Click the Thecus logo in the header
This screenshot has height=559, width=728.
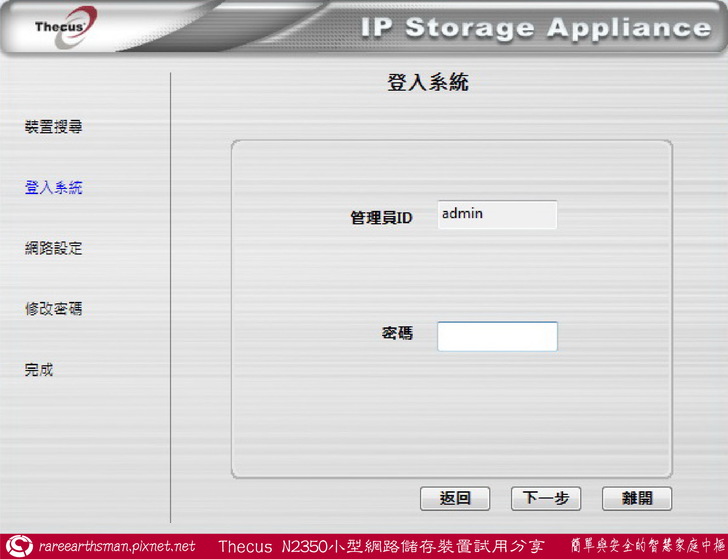[66, 27]
